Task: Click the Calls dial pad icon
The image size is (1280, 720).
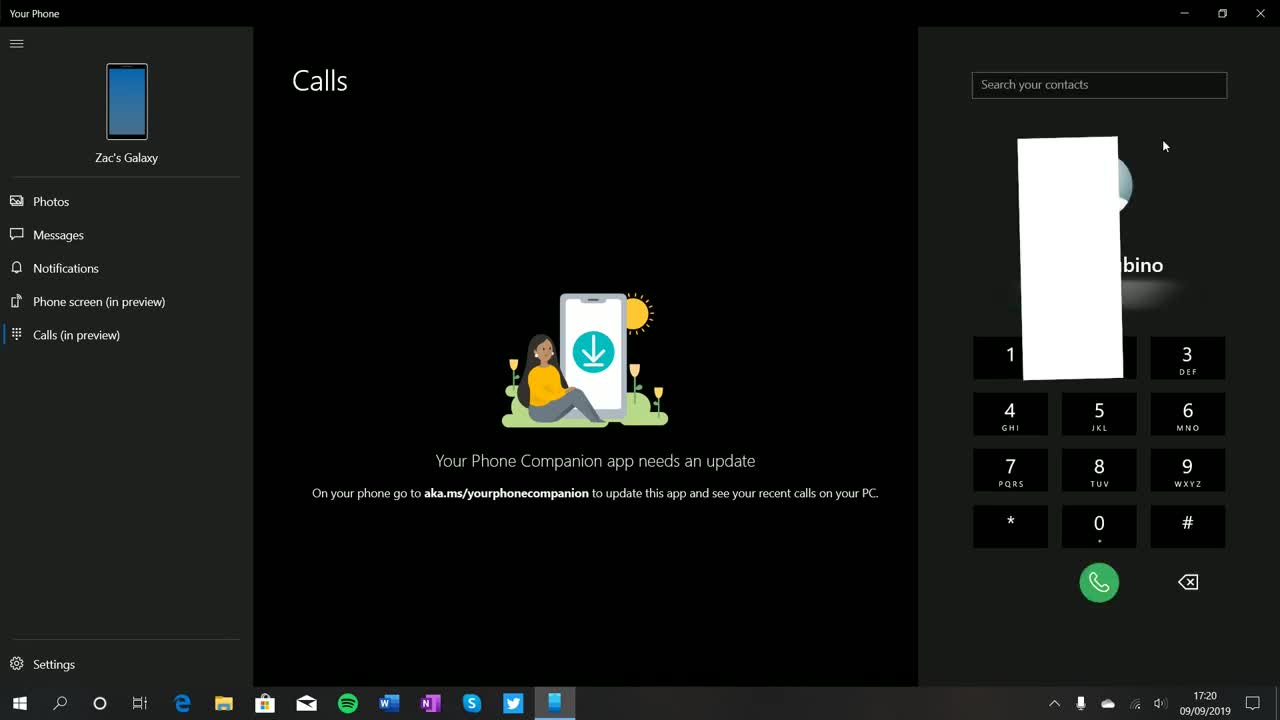Action: coord(16,334)
